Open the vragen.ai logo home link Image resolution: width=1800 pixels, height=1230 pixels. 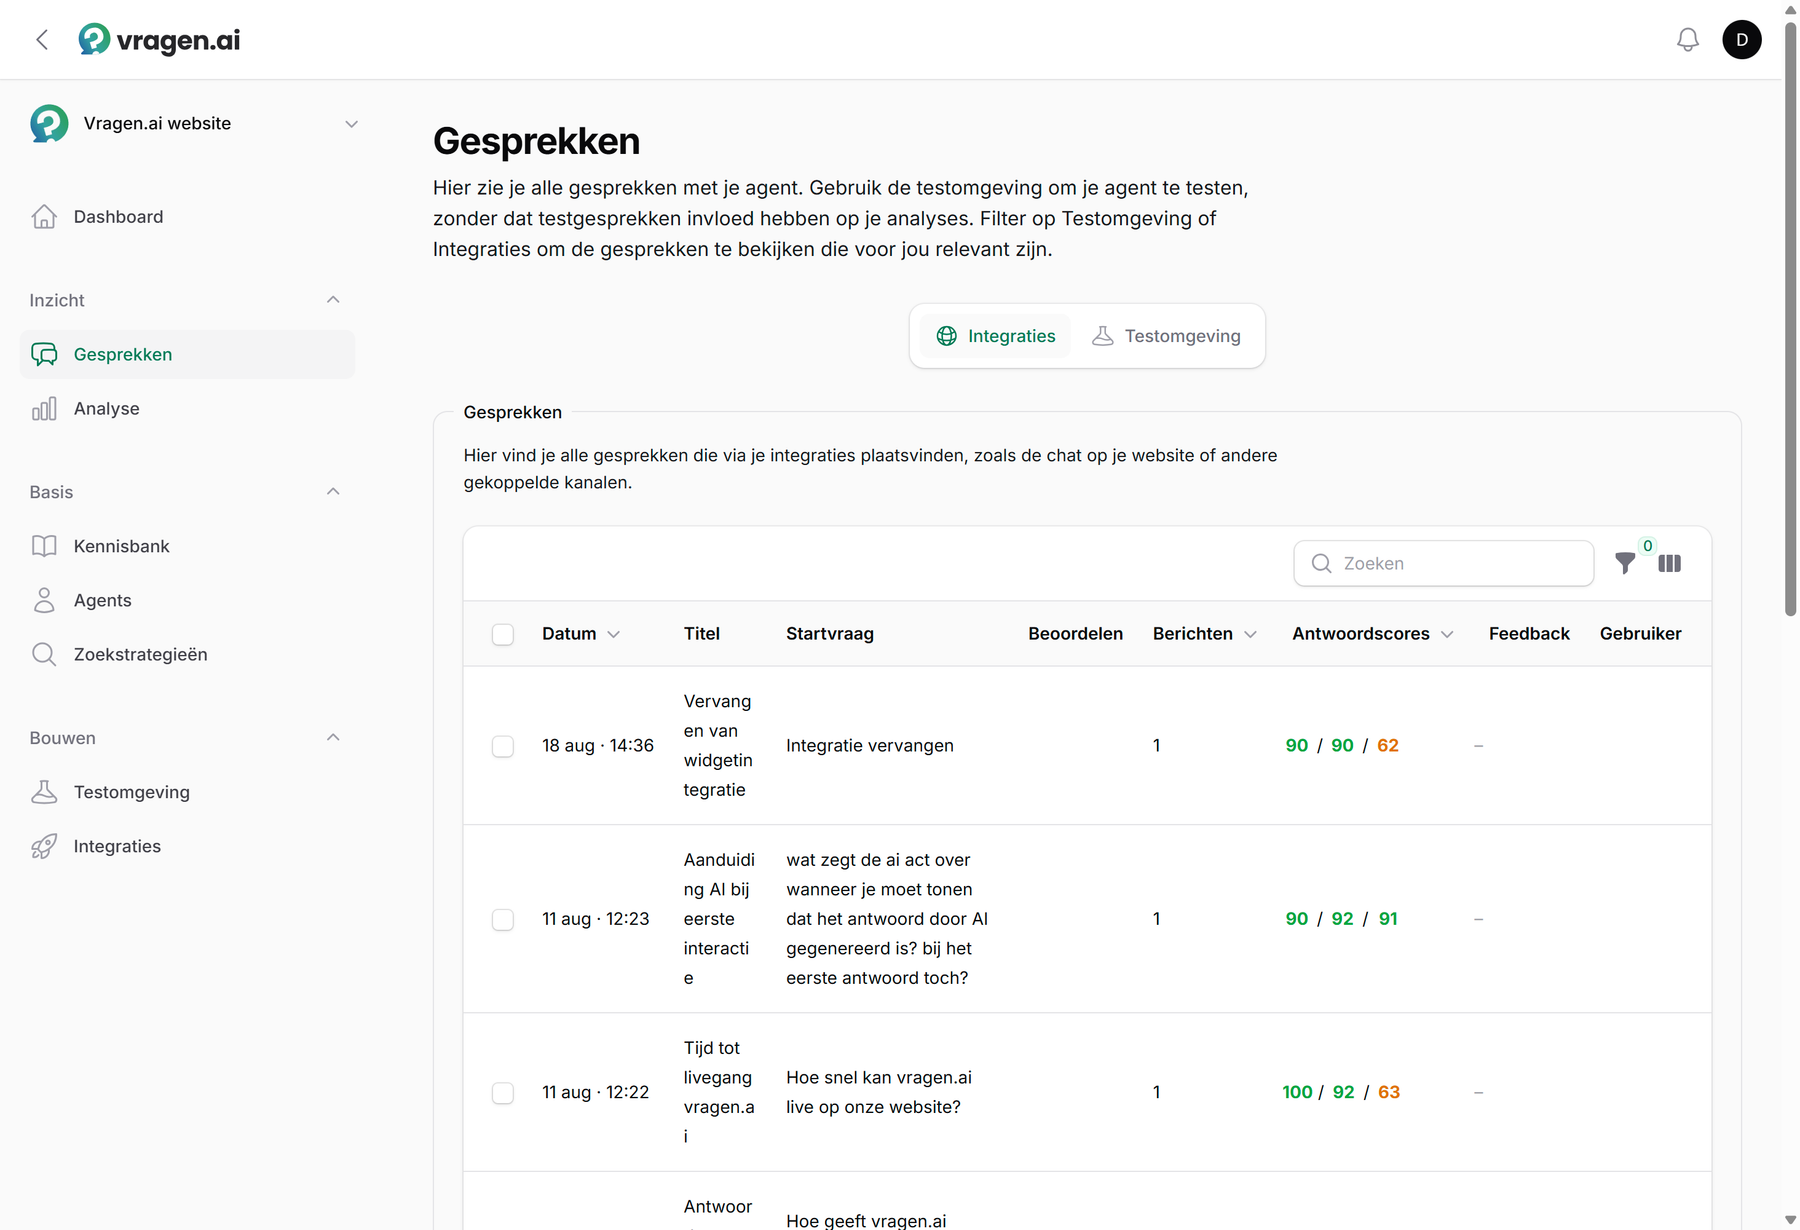click(x=159, y=40)
